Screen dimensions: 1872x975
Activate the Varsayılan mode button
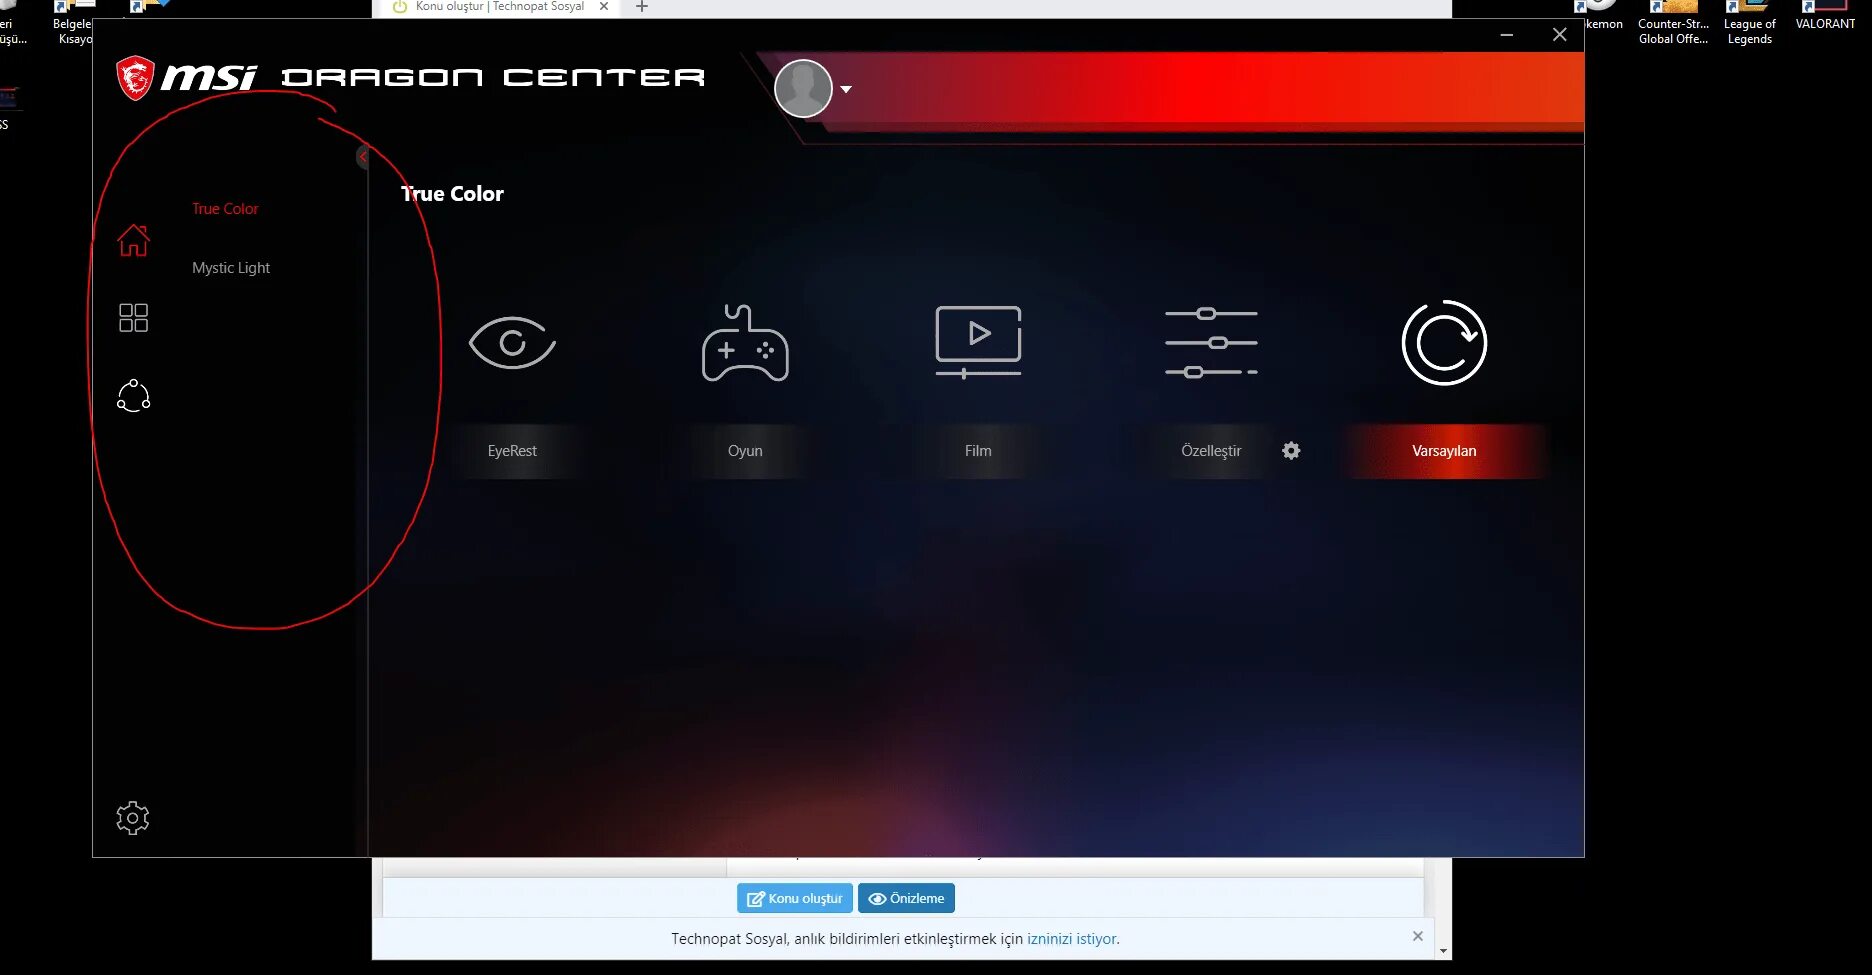click(x=1444, y=451)
